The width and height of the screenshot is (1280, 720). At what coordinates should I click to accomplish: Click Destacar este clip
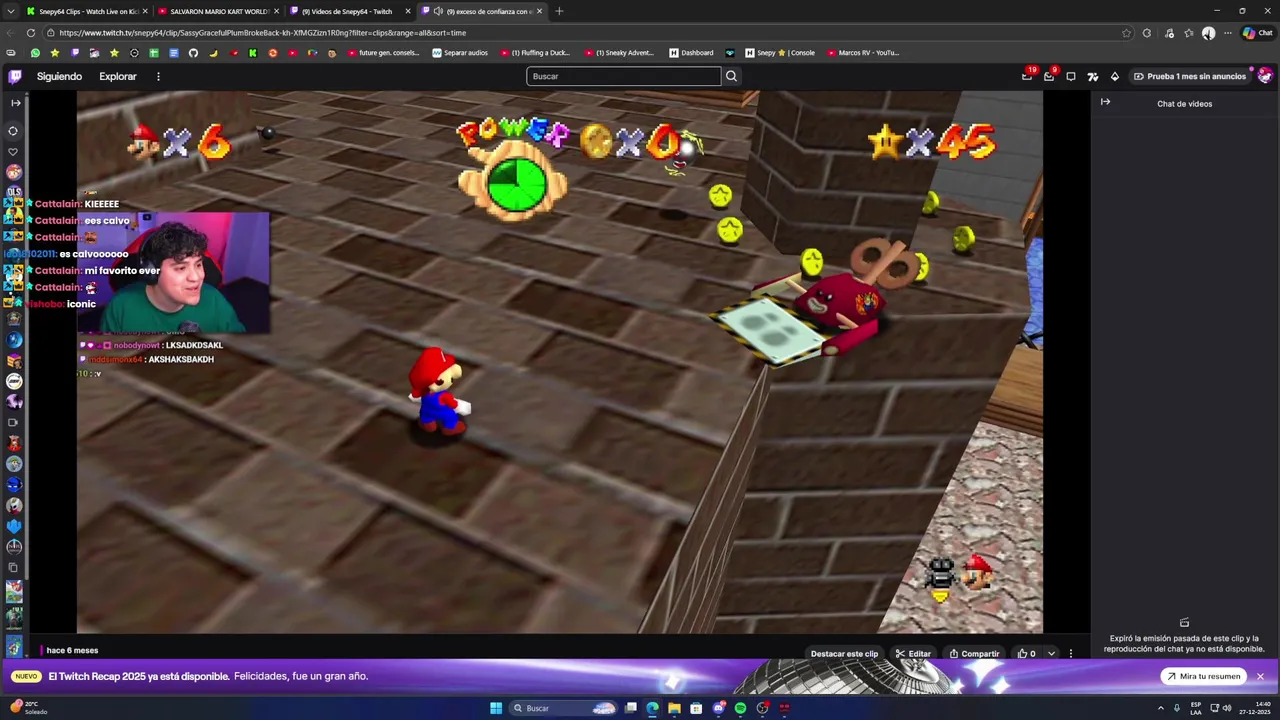tap(844, 654)
